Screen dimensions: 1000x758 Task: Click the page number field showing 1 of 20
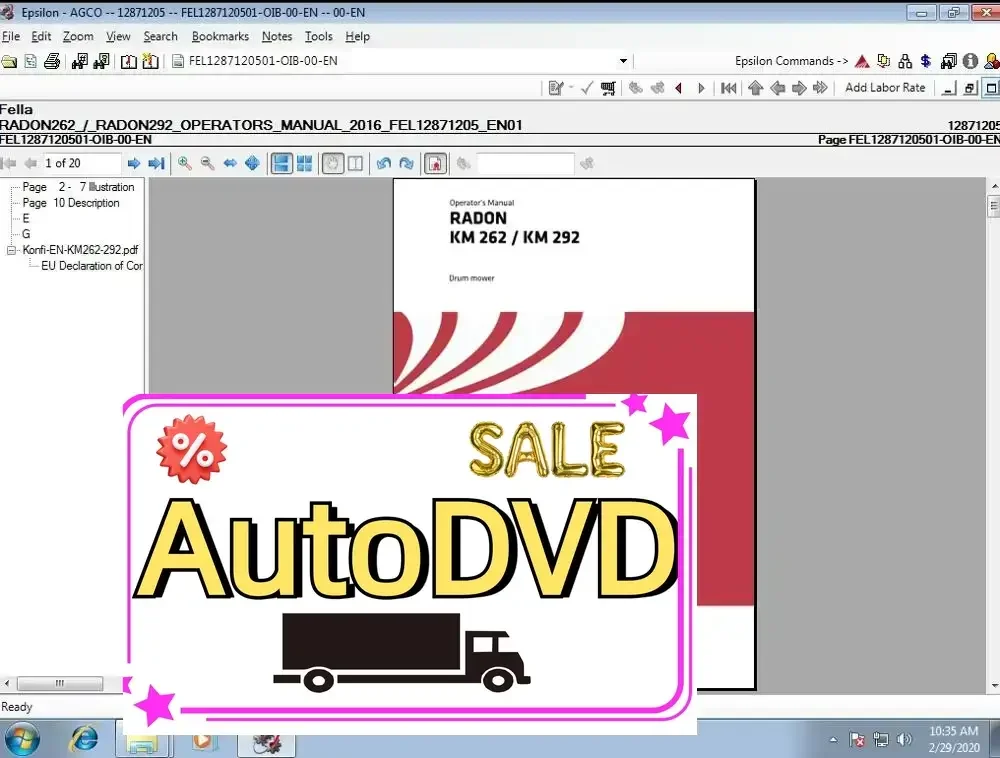pyautogui.click(x=80, y=164)
